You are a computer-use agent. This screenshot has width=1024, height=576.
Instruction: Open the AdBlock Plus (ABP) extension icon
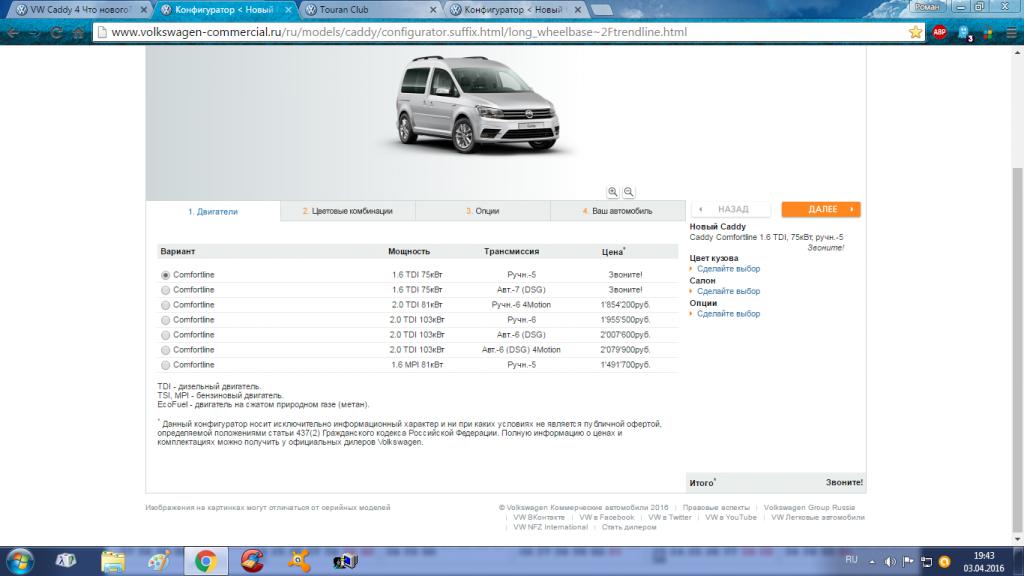940,32
